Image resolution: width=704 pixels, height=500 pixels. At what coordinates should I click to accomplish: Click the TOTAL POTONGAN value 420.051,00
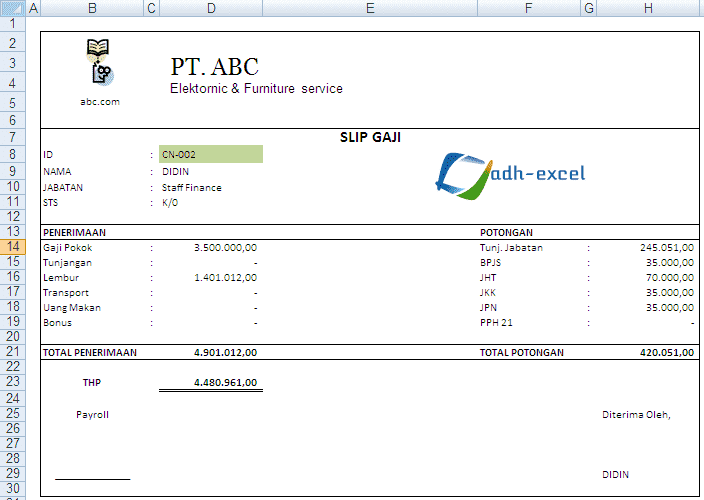(667, 352)
